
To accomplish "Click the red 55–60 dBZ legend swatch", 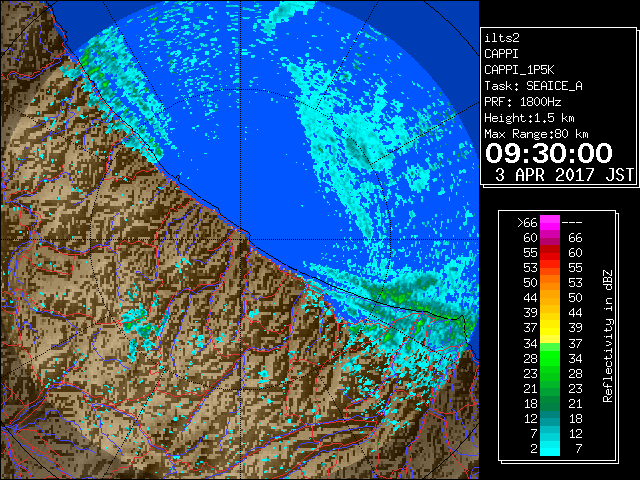I will point(550,253).
